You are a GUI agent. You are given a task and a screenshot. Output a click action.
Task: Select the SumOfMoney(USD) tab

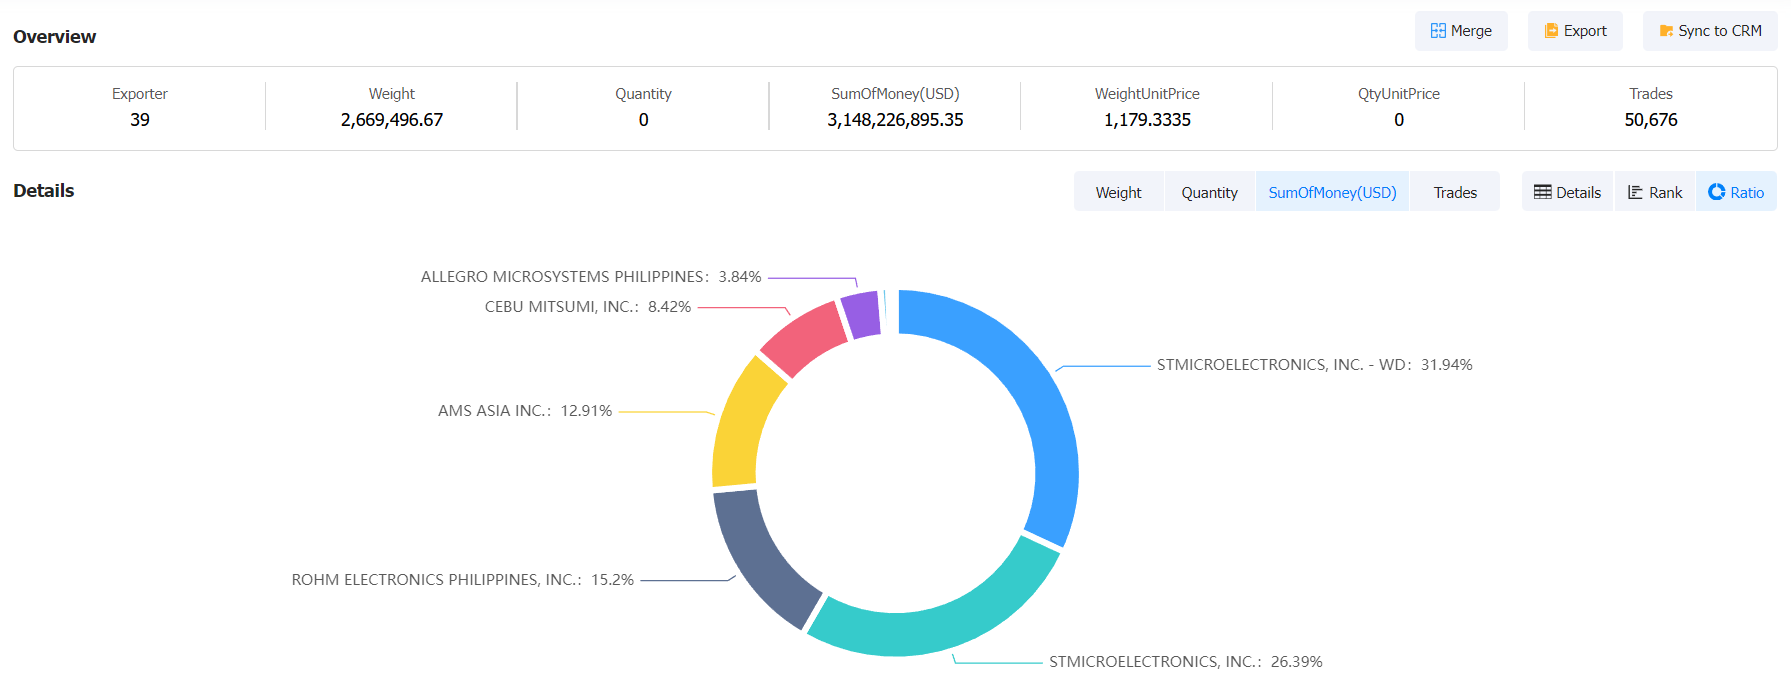pos(1332,192)
